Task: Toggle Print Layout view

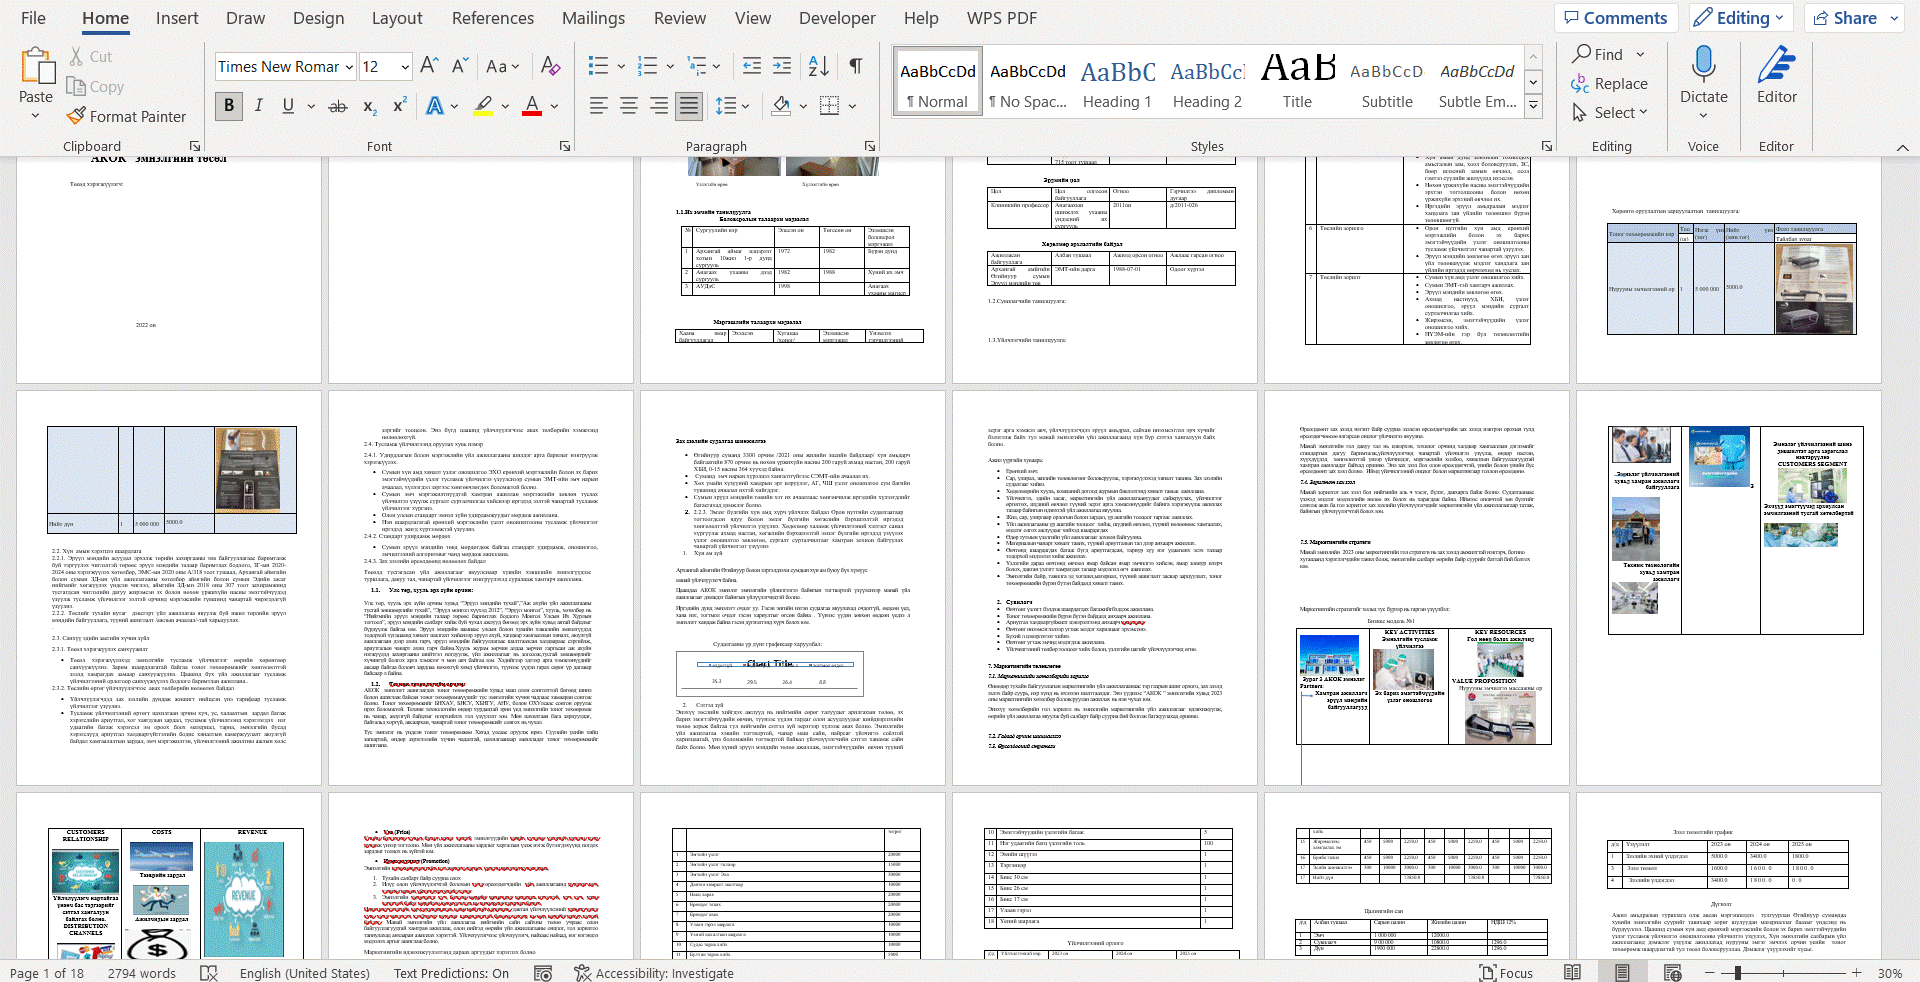Action: coord(1622,973)
